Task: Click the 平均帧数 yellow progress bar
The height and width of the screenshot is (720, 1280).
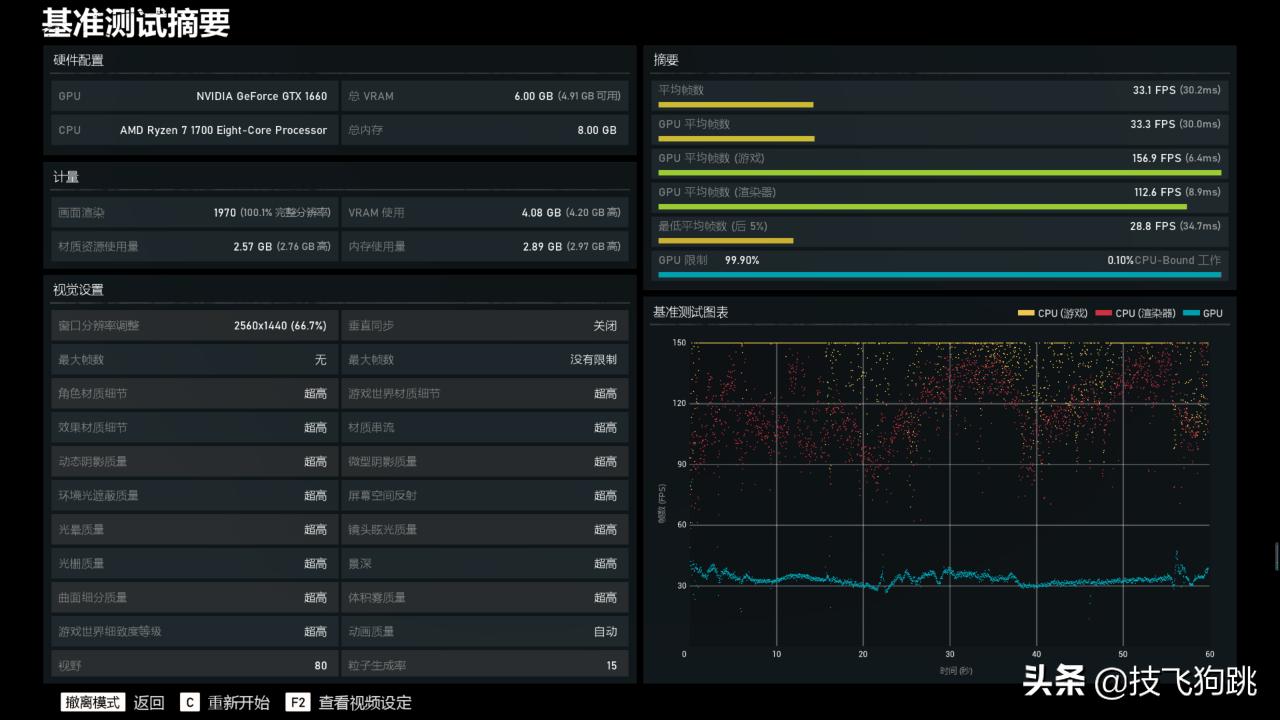Action: click(x=735, y=104)
